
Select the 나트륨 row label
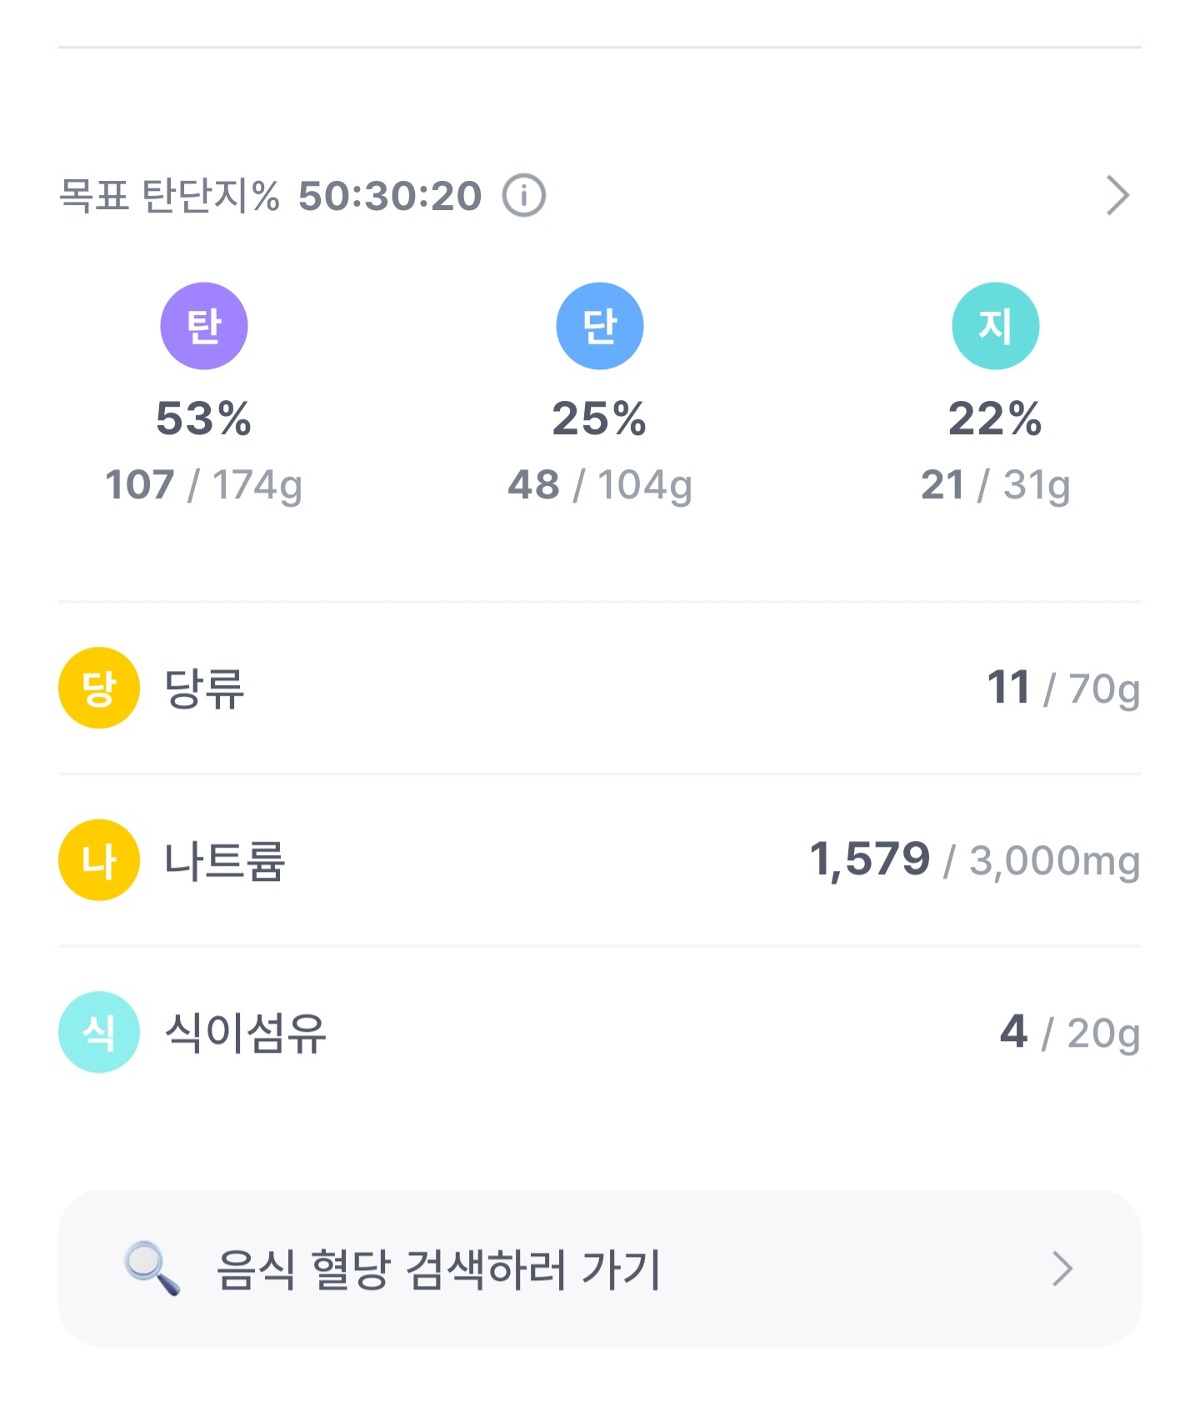(x=225, y=861)
